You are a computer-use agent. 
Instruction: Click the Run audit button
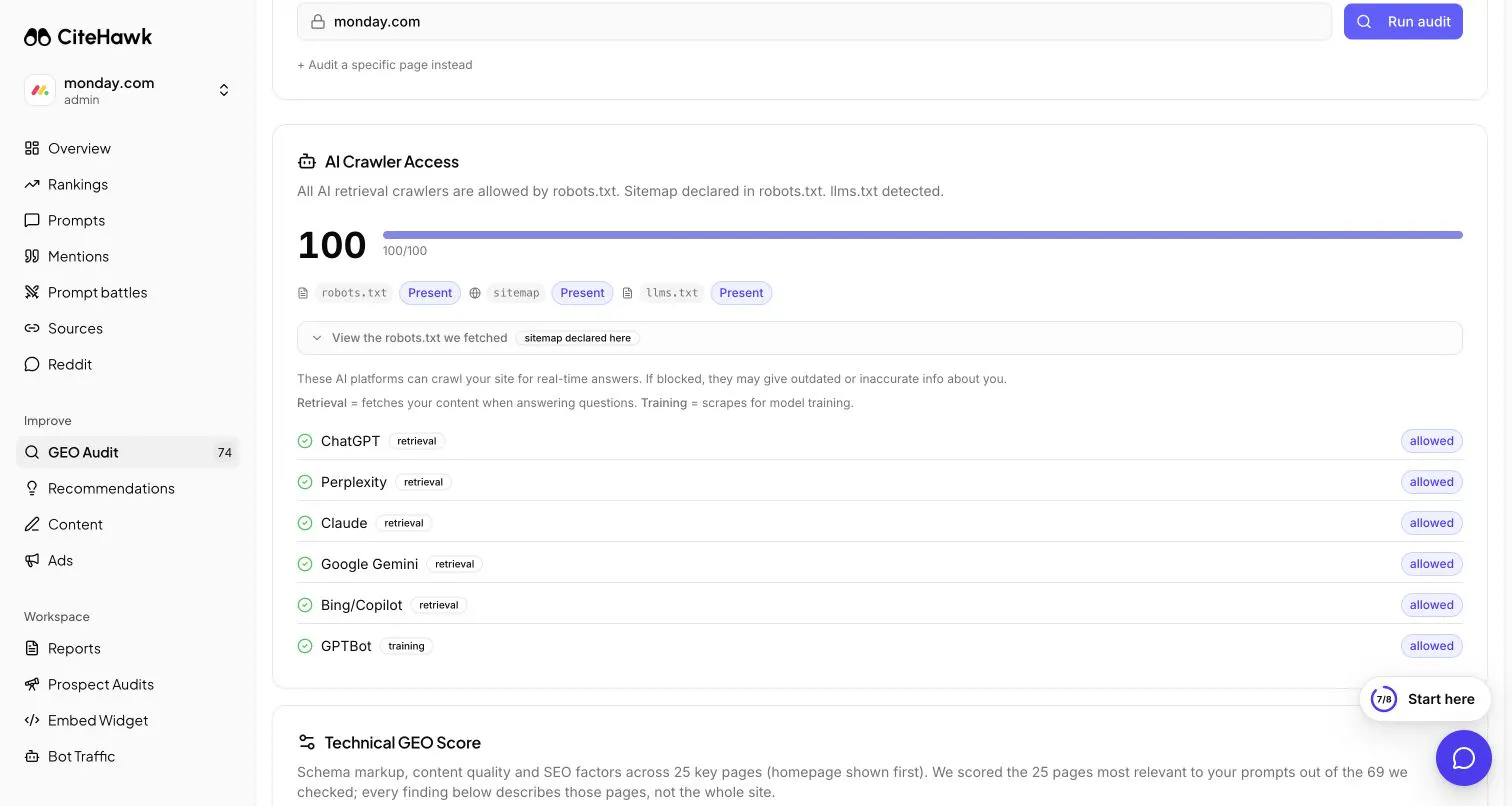[x=1403, y=22]
